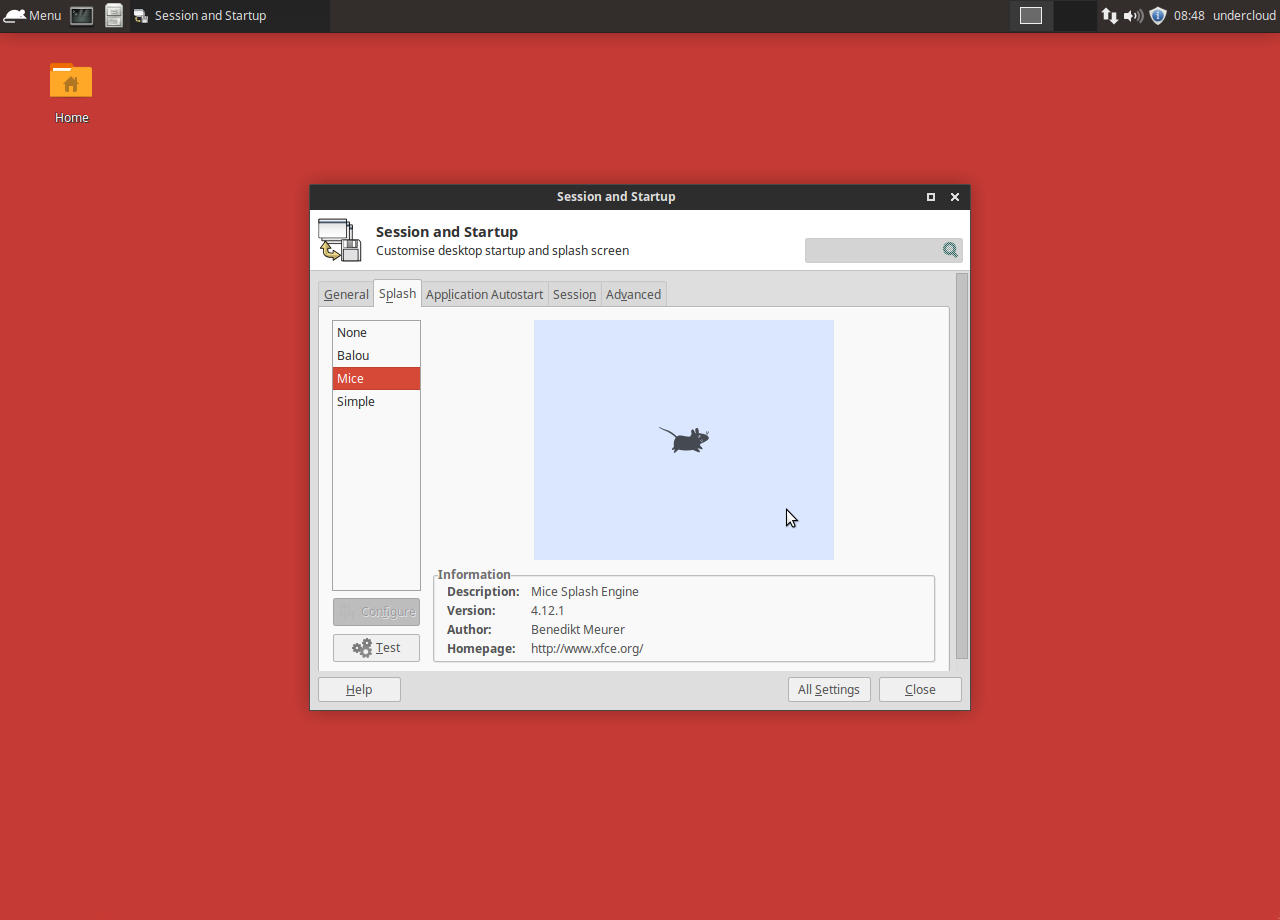Select the Splash tab
This screenshot has width=1280, height=920.
[x=398, y=293]
